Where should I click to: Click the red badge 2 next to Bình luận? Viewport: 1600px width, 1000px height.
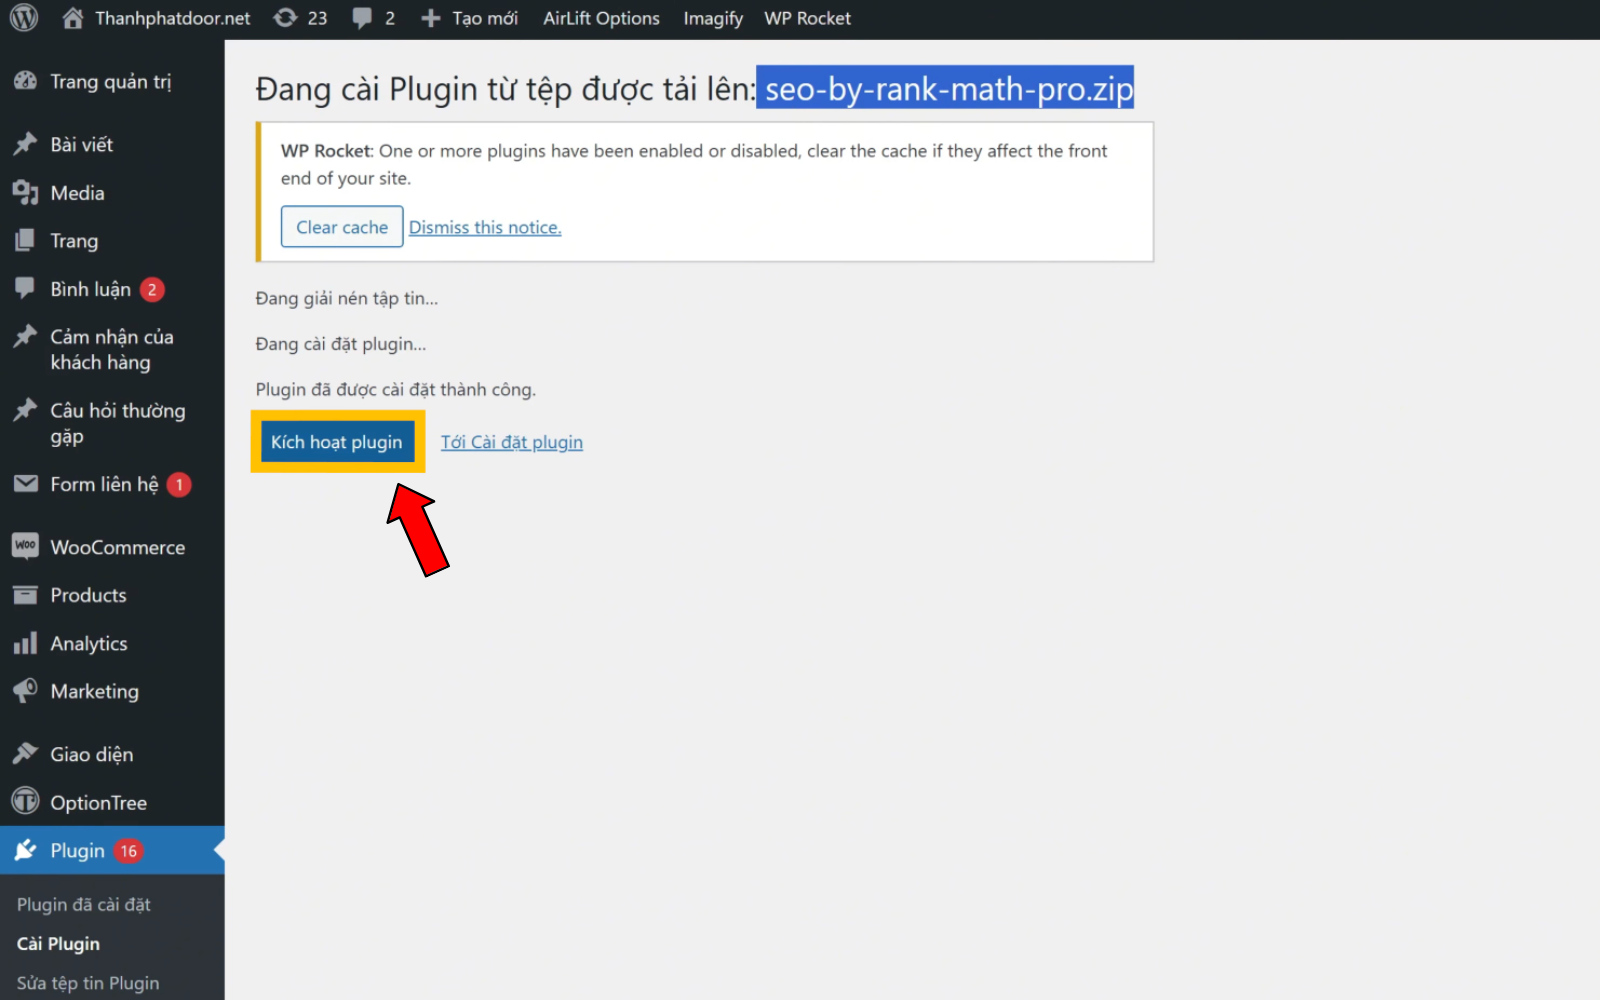(152, 289)
